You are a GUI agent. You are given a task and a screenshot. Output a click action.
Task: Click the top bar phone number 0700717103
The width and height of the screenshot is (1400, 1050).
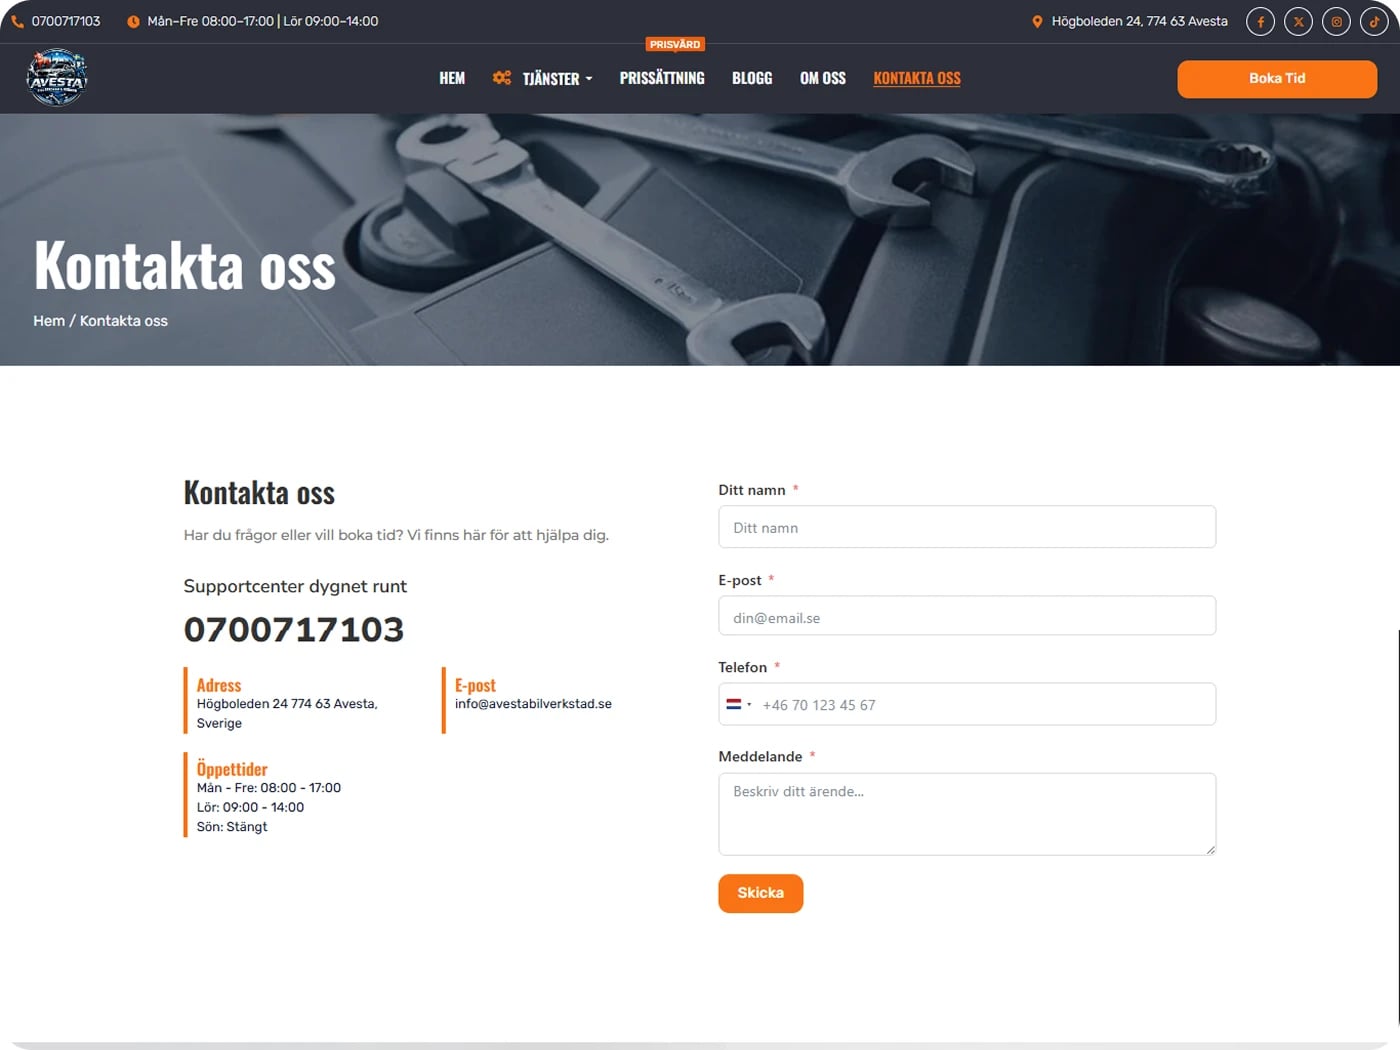coord(66,21)
